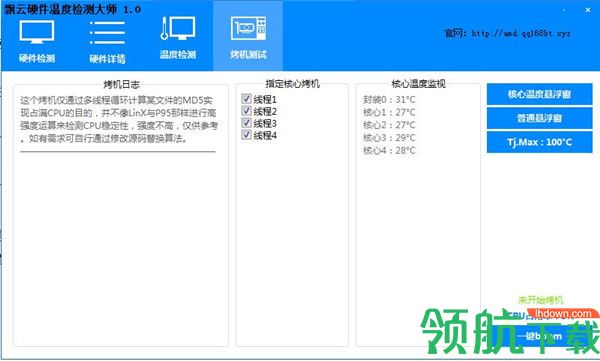Click the 核心温度监视 group title
The image size is (600, 361).
pyautogui.click(x=418, y=83)
